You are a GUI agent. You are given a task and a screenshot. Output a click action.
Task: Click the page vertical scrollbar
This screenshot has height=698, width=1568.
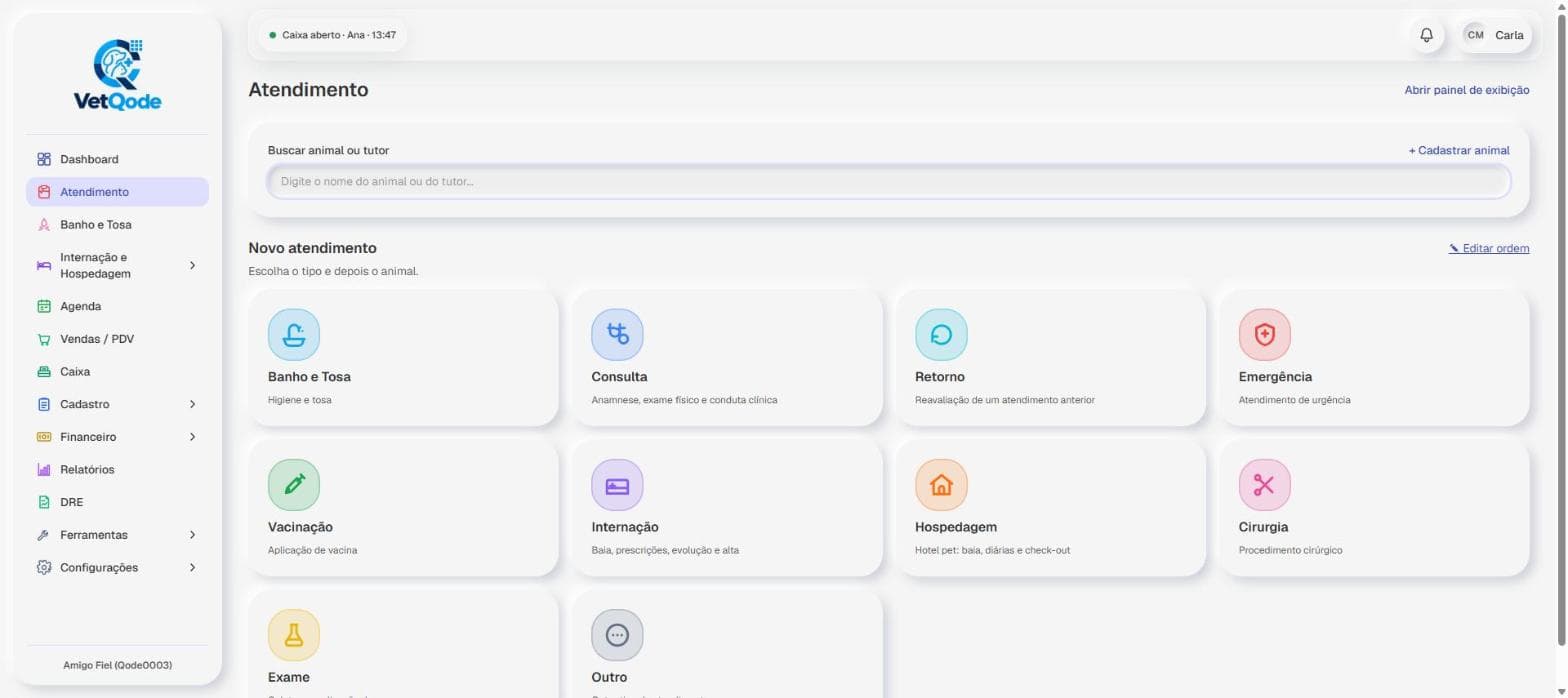(x=1561, y=330)
